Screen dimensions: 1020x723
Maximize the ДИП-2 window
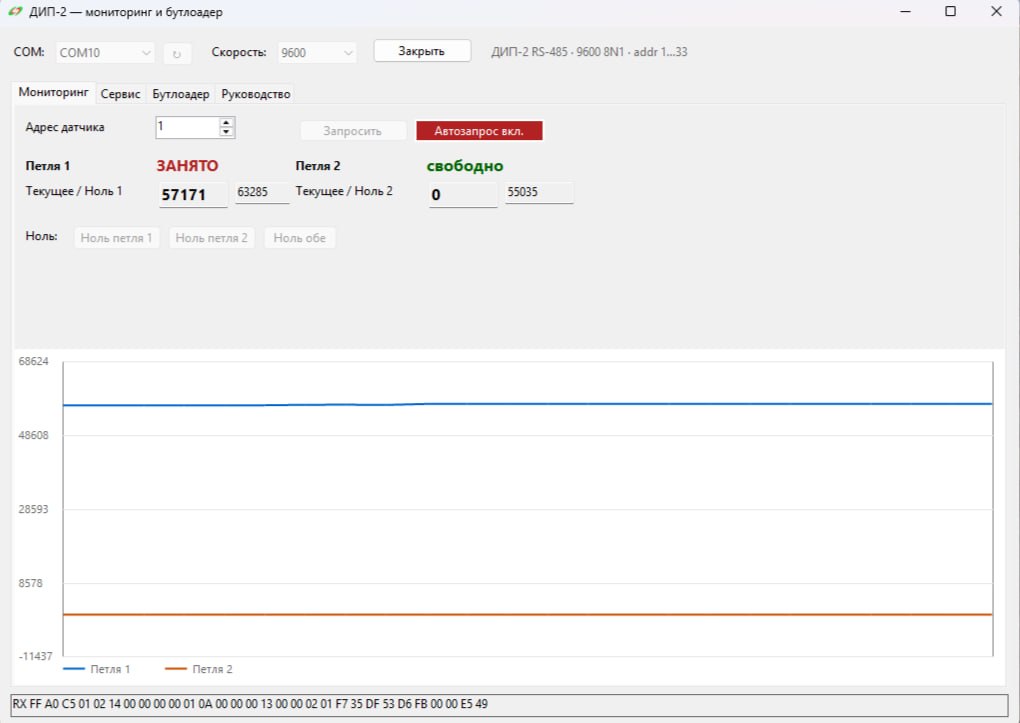pyautogui.click(x=950, y=12)
